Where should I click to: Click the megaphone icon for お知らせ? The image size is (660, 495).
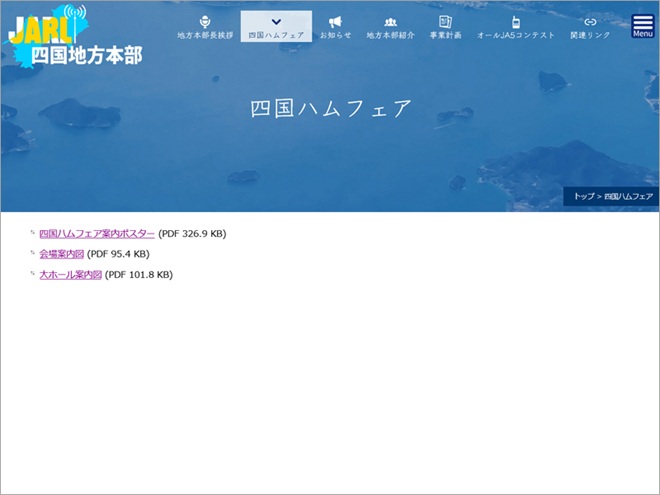click(335, 21)
